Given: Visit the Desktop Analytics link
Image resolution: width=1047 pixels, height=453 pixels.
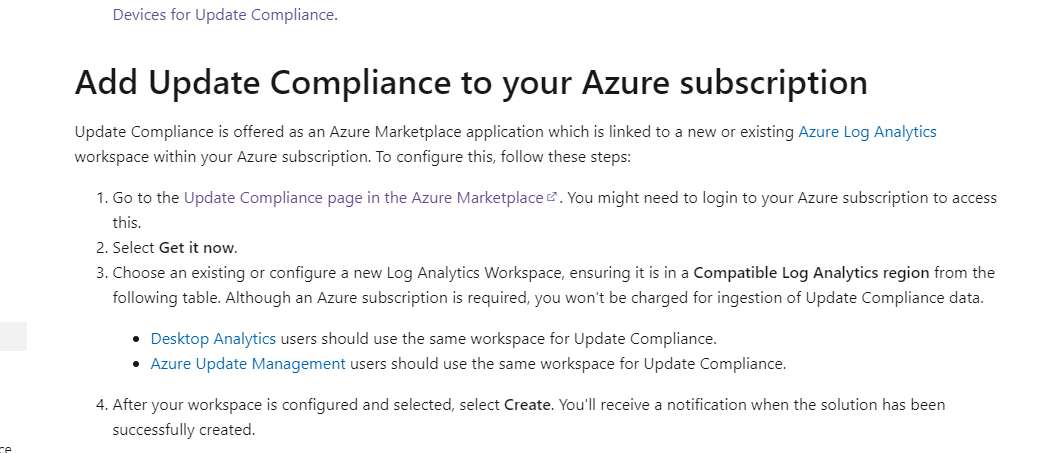Looking at the screenshot, I should coord(213,339).
